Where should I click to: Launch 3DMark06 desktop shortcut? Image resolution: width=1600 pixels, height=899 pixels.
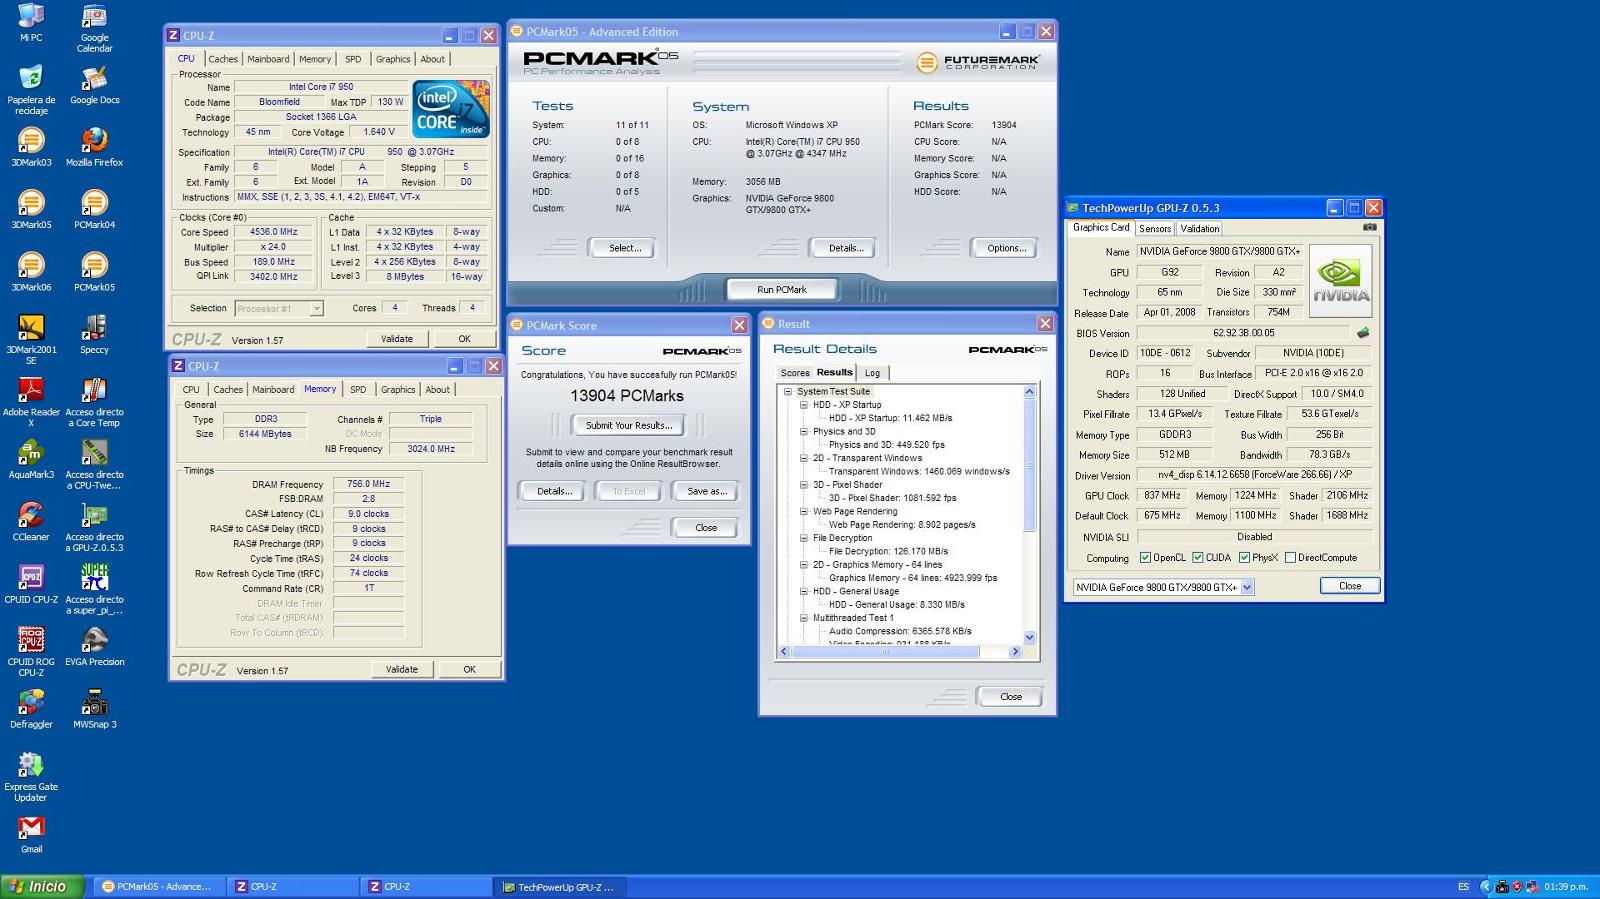pos(31,272)
